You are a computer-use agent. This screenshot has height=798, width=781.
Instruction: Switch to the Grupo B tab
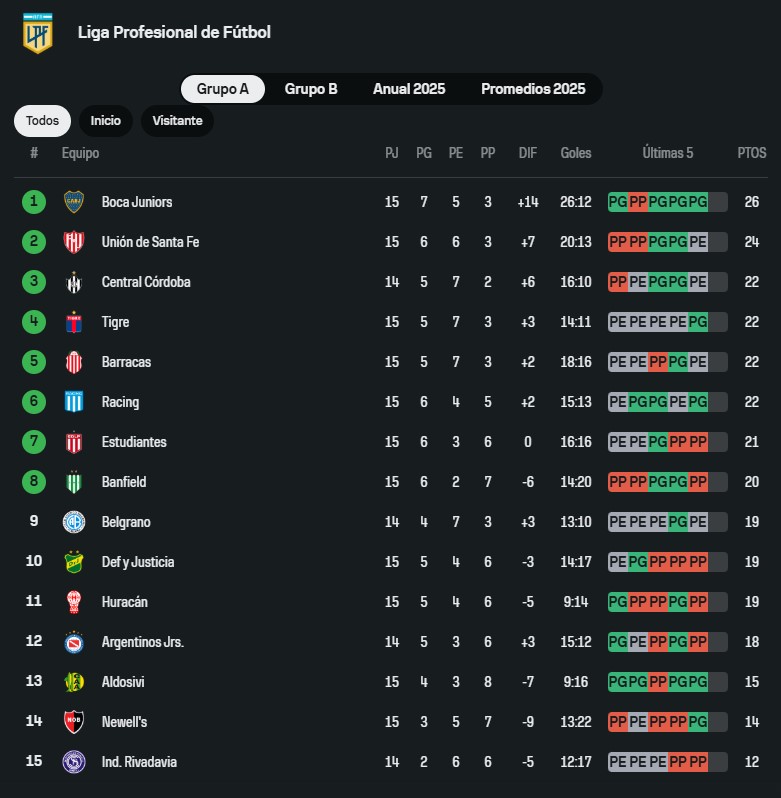click(311, 89)
